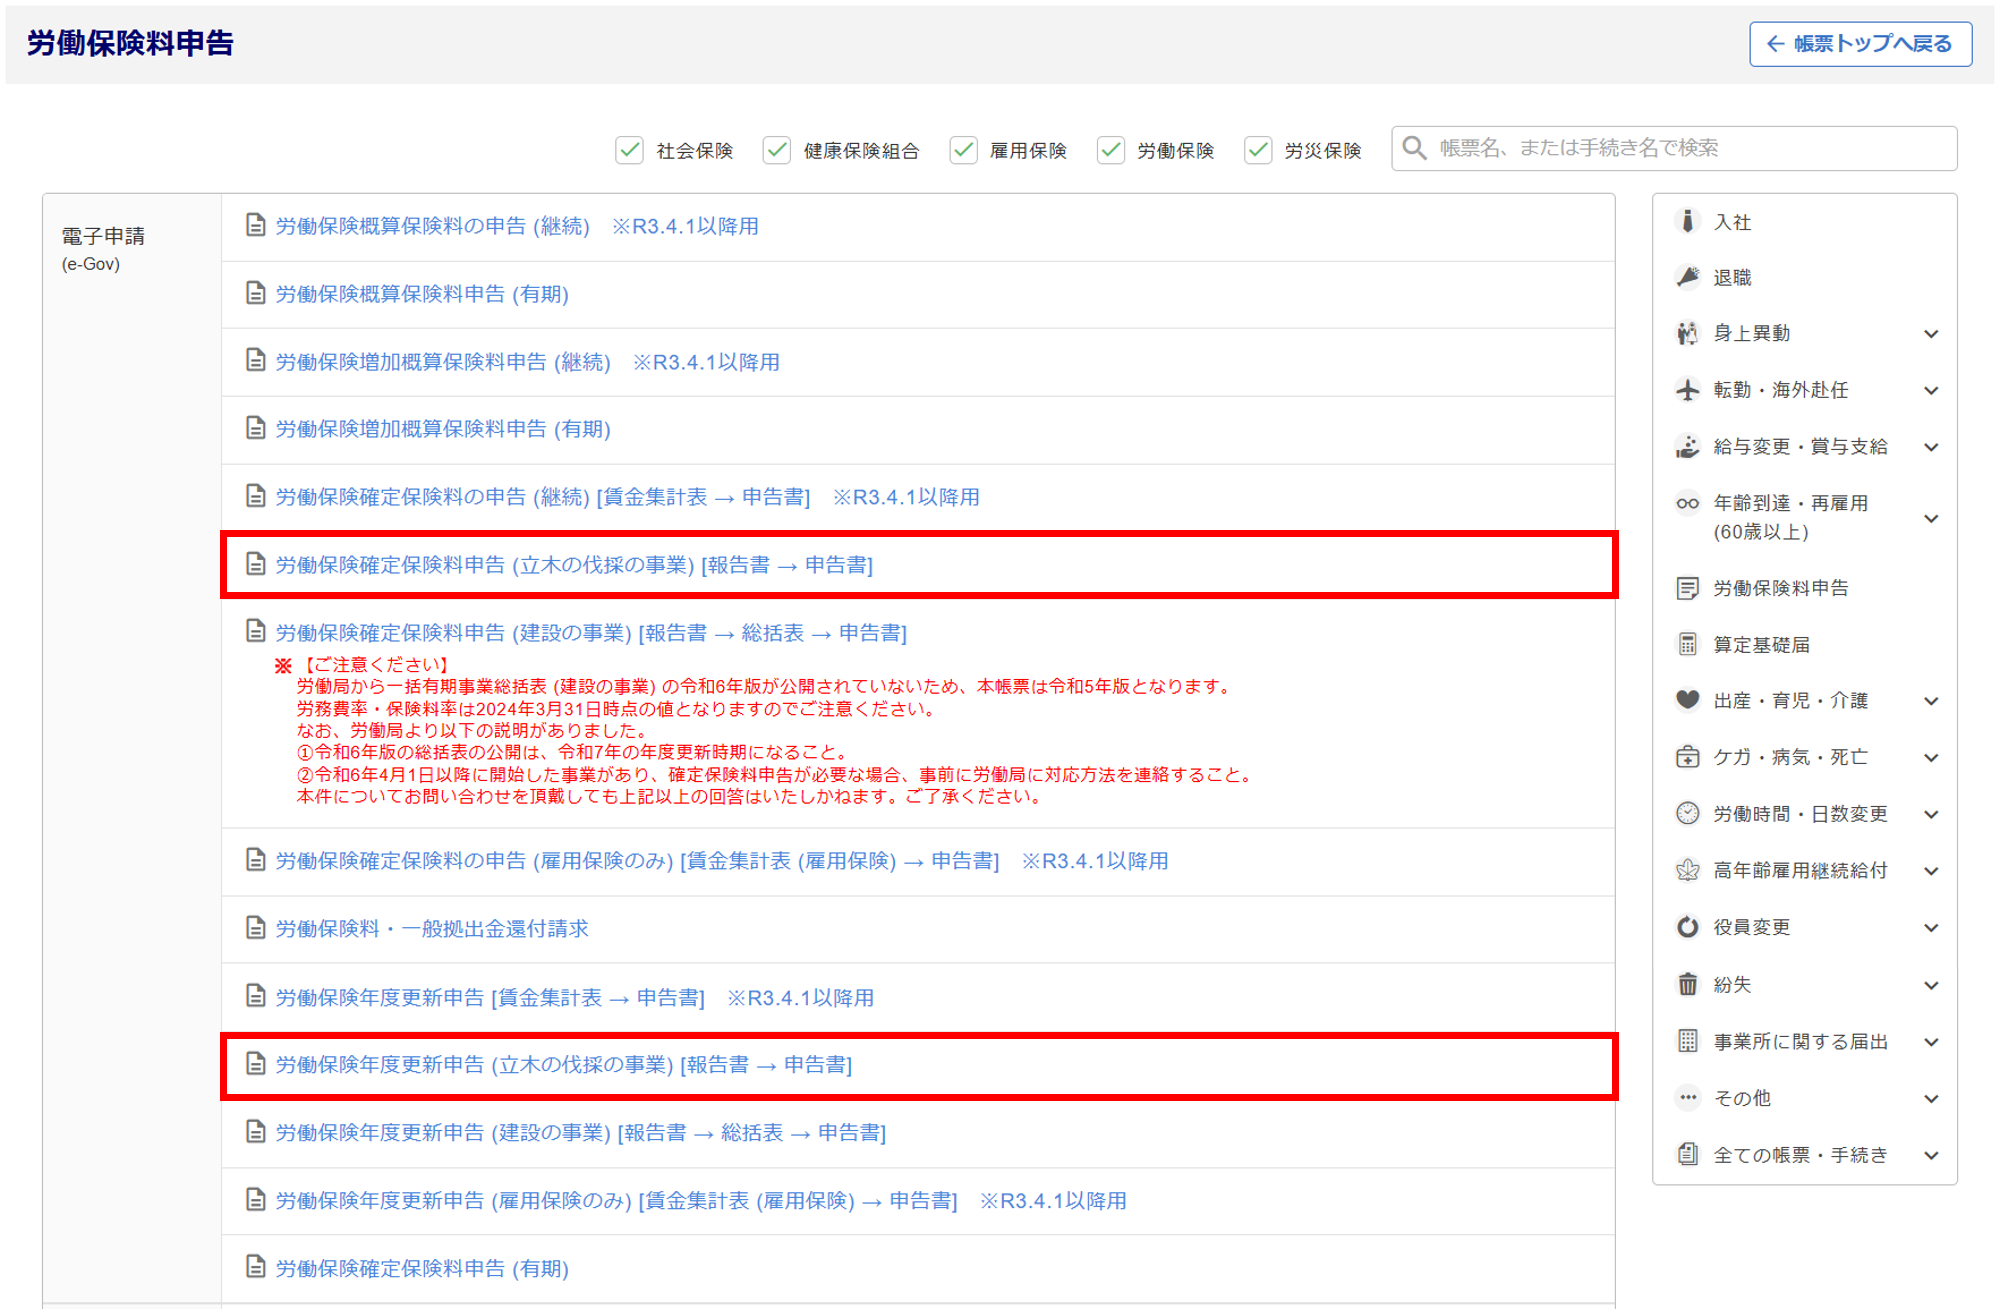
Task: Click the 帳票トップへ戻る button
Action: point(1860,44)
